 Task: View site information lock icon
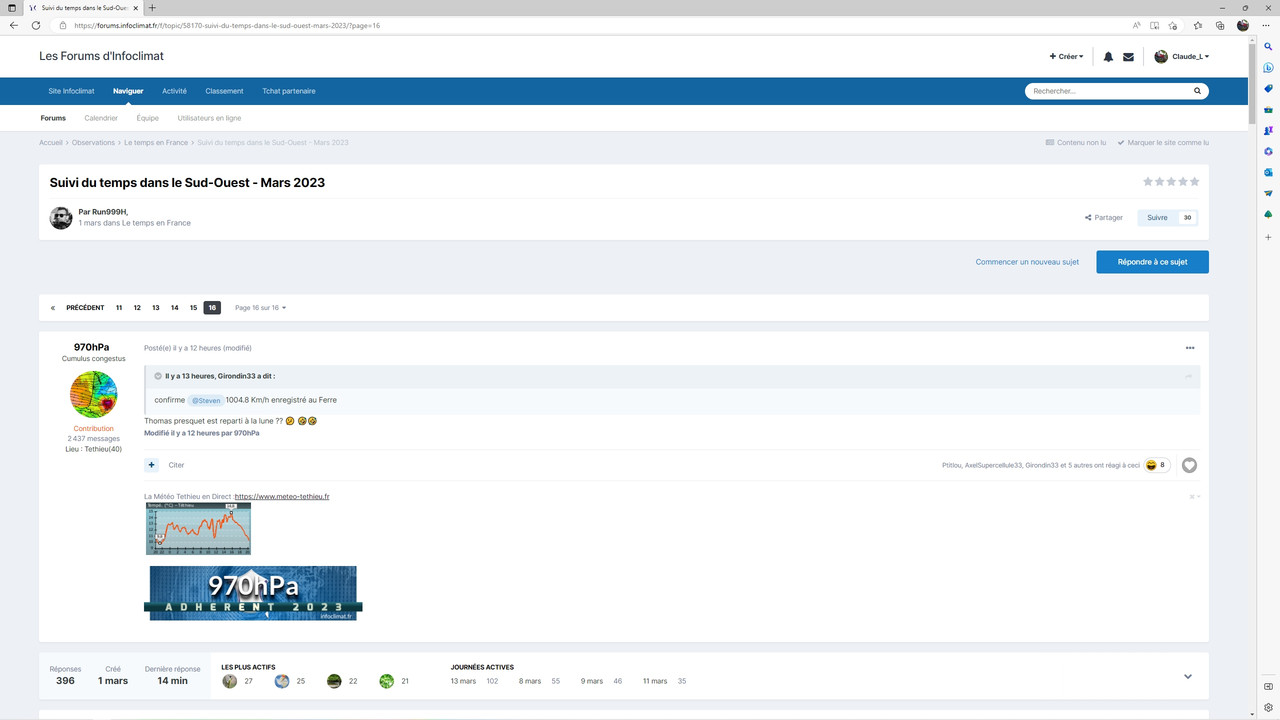tap(63, 25)
